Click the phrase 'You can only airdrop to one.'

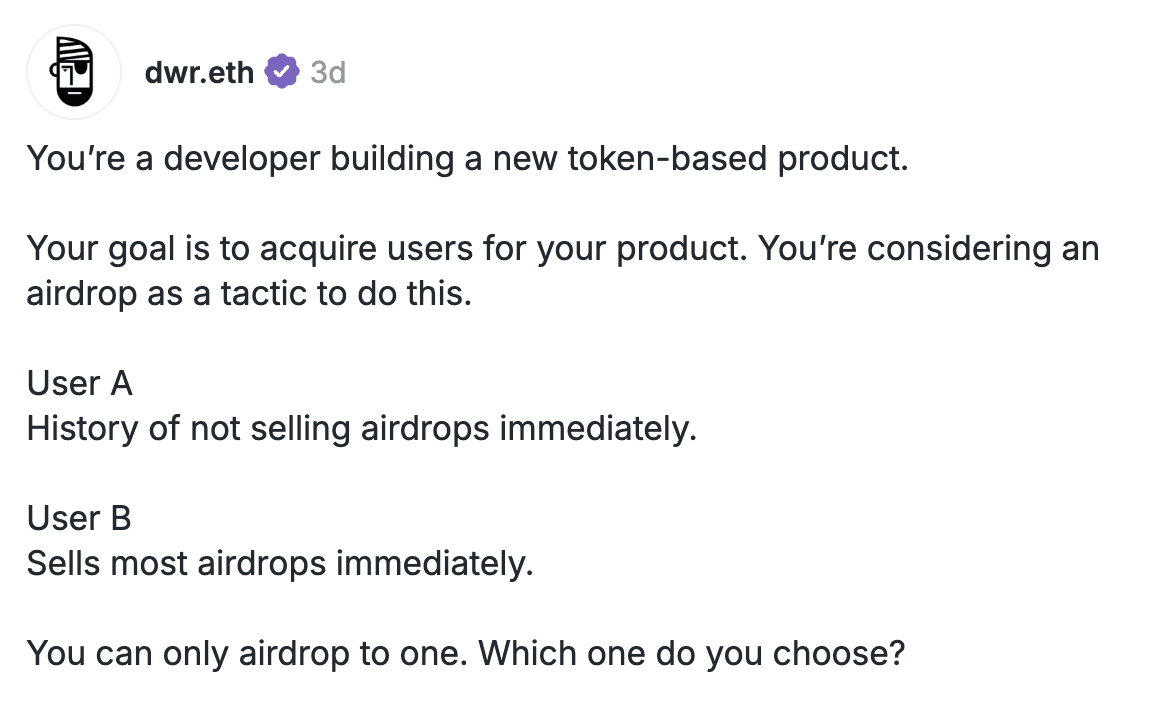point(248,654)
